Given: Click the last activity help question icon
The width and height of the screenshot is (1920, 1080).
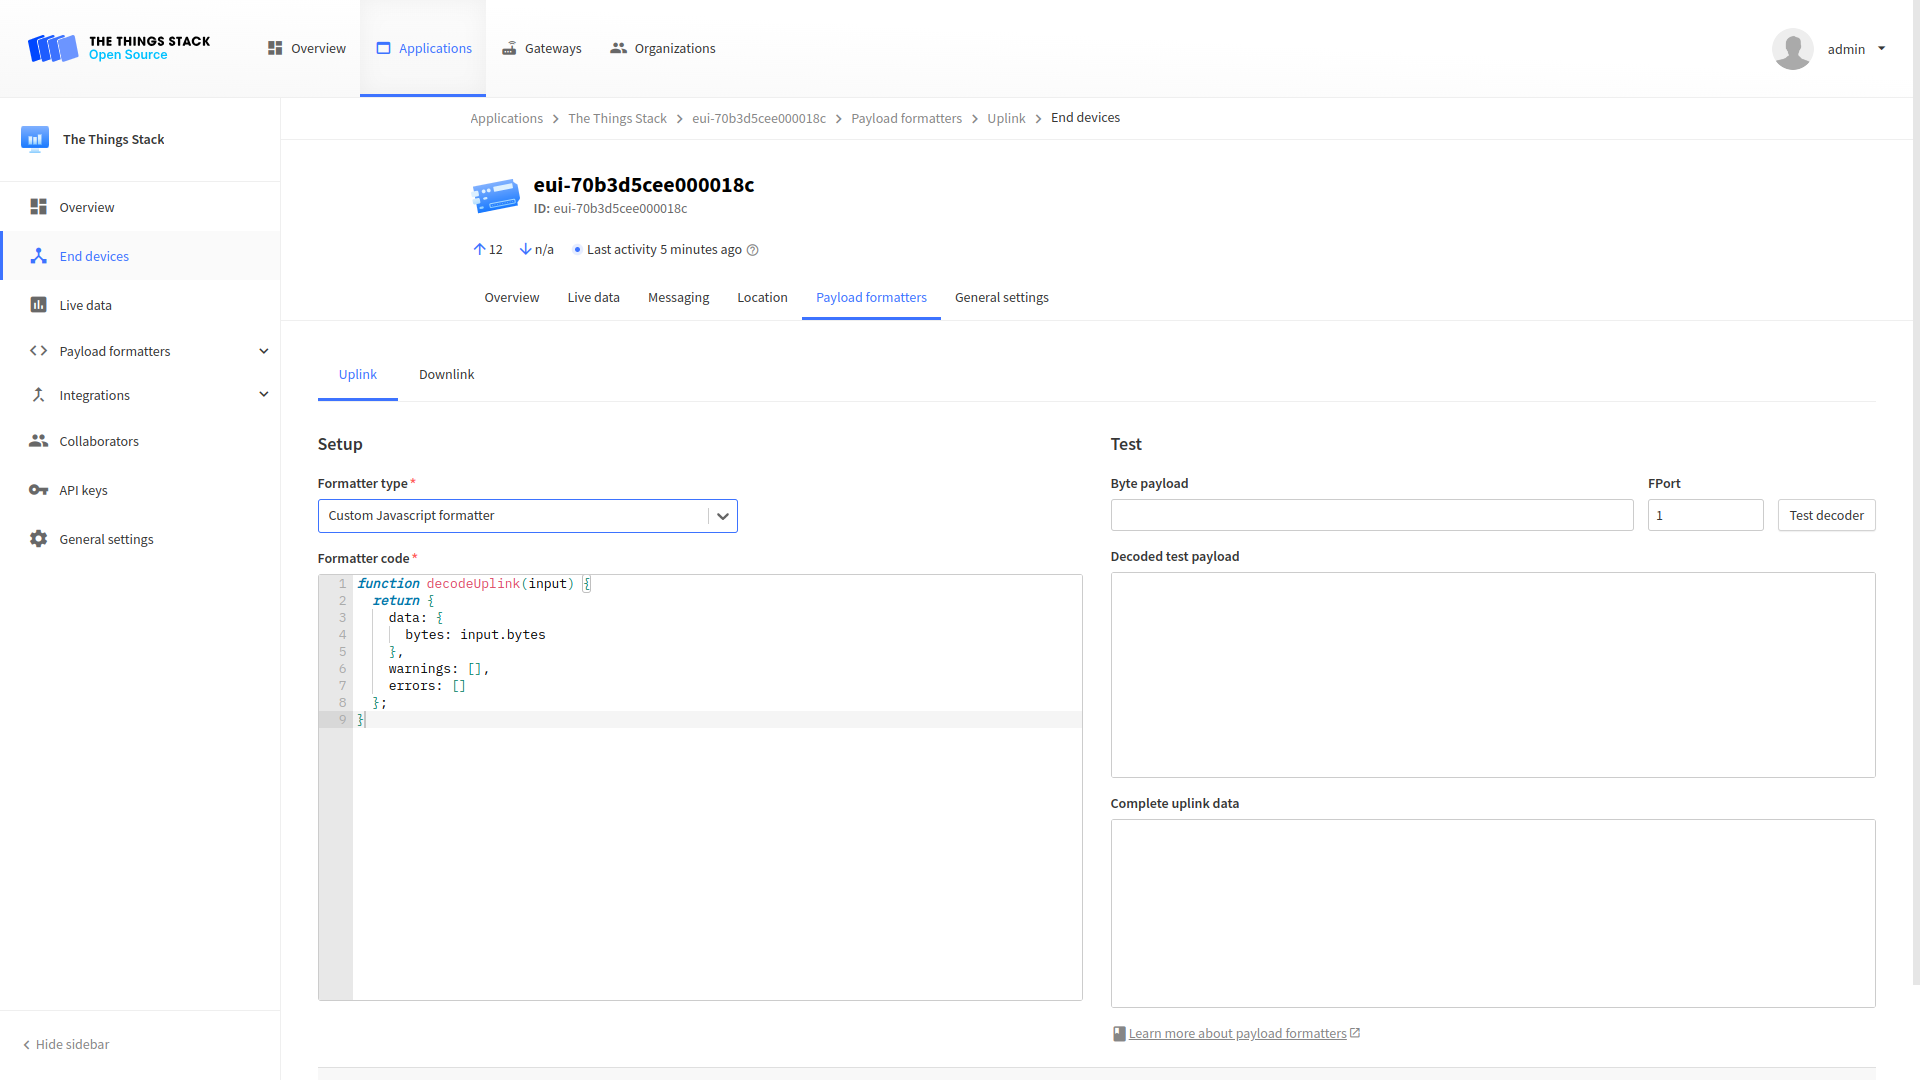Looking at the screenshot, I should 753,250.
